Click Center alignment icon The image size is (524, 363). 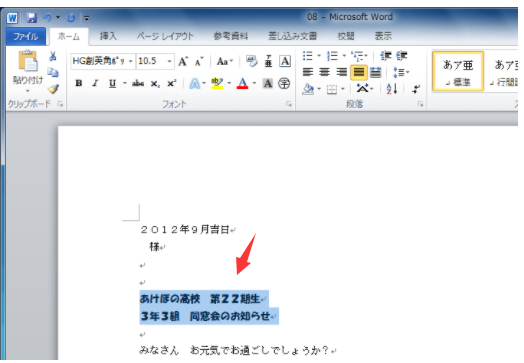(324, 72)
